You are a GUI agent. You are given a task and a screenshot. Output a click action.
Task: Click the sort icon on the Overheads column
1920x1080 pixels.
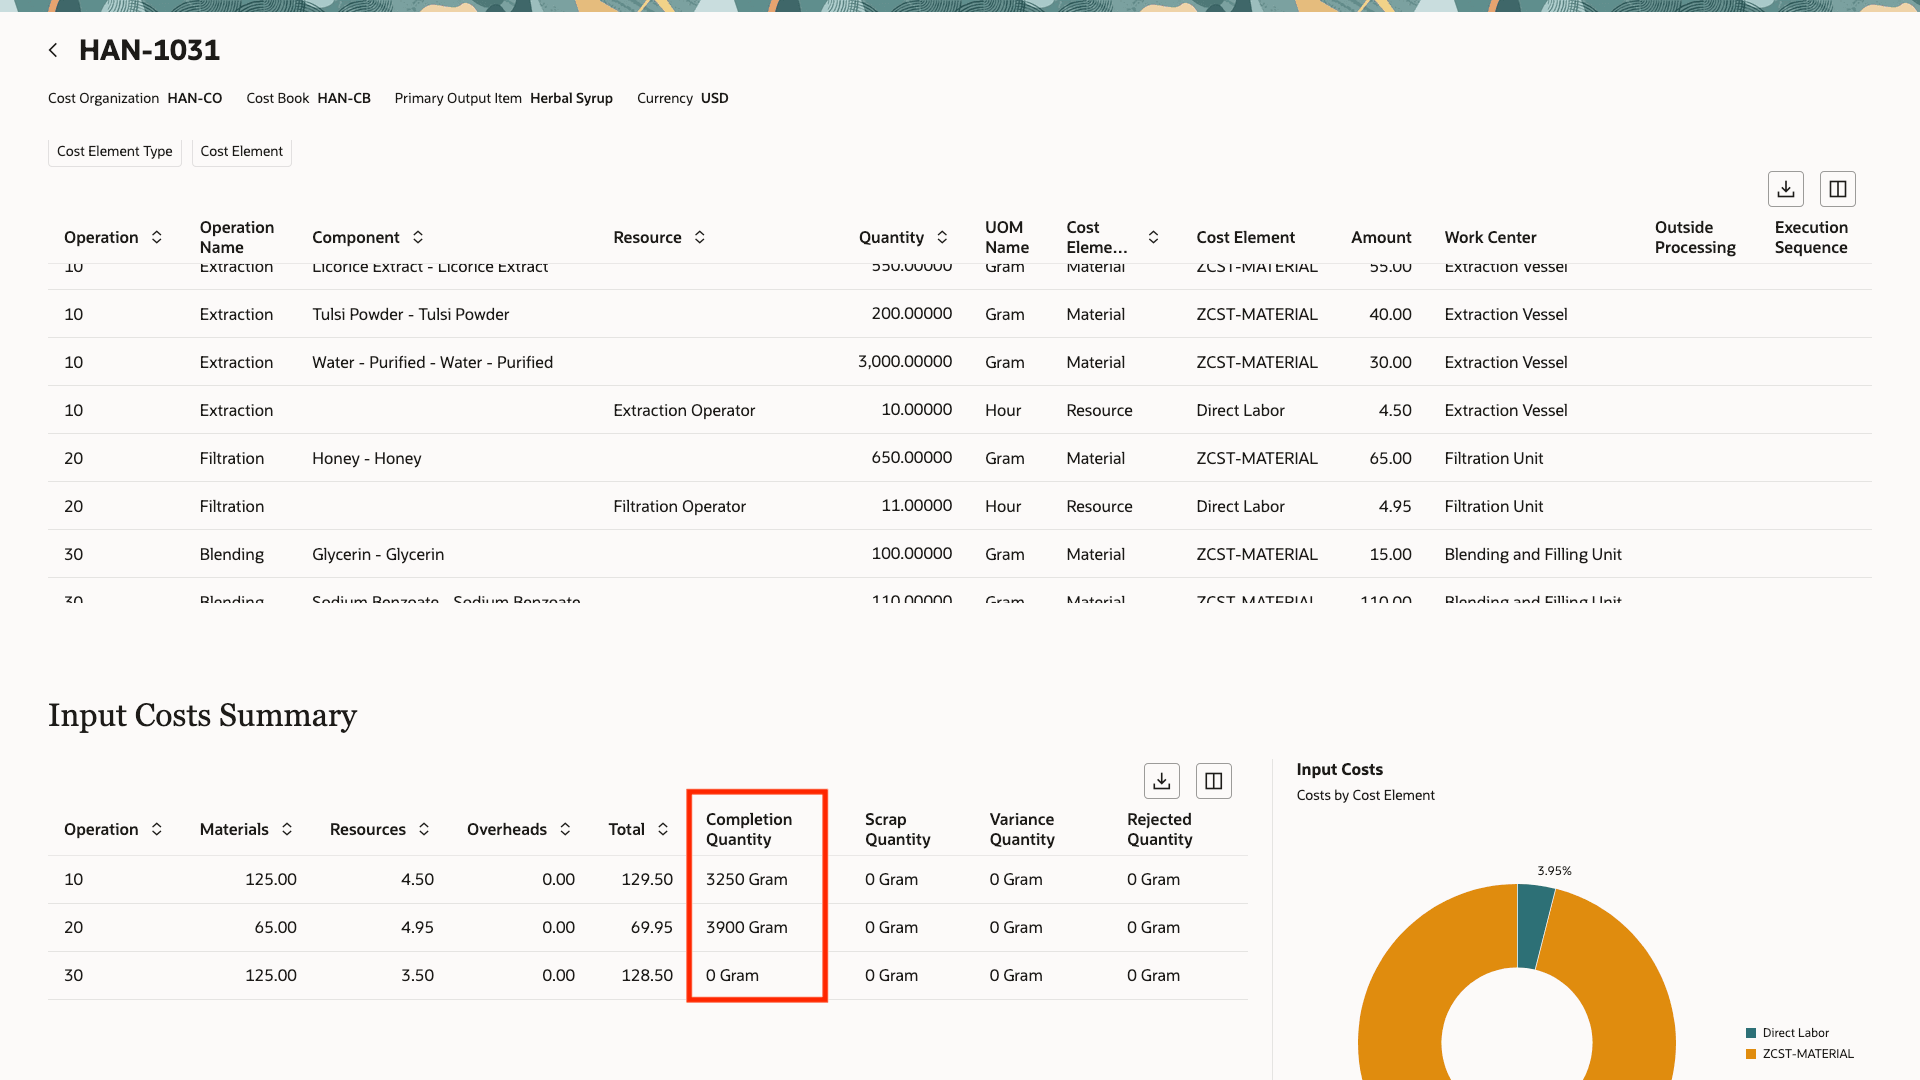pyautogui.click(x=566, y=829)
